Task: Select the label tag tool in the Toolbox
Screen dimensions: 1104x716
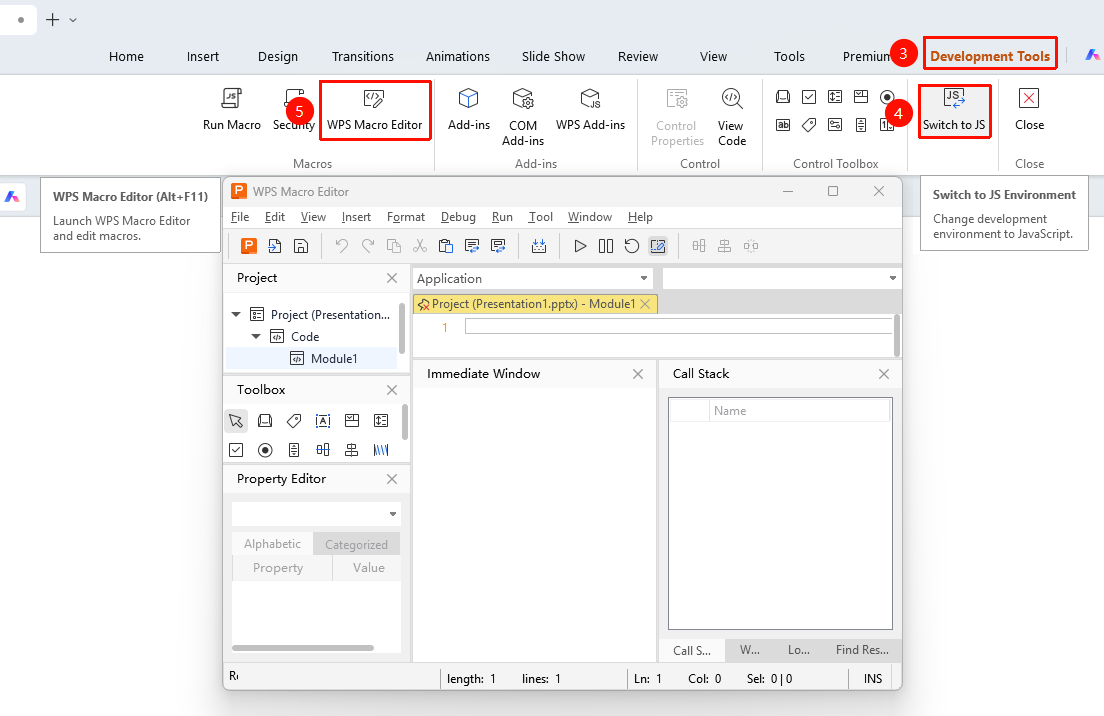Action: [x=294, y=421]
